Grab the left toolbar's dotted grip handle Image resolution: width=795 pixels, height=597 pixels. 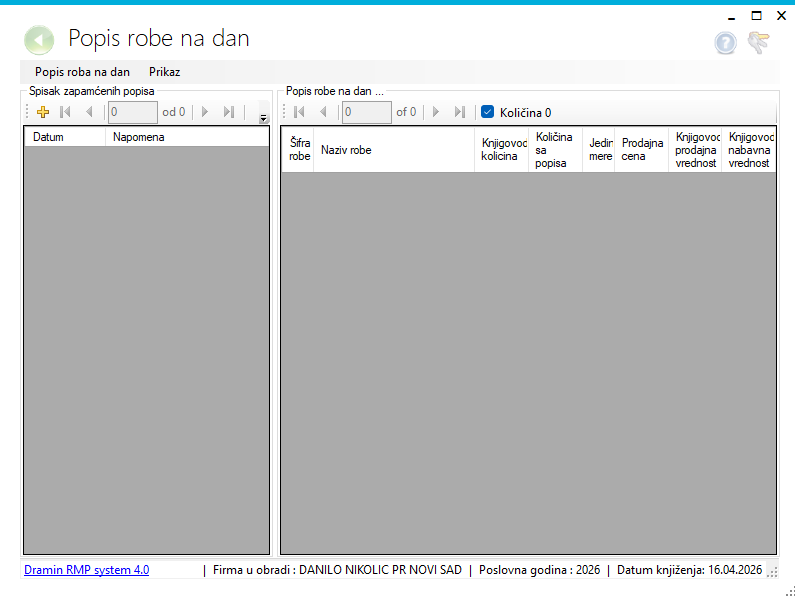[27, 112]
